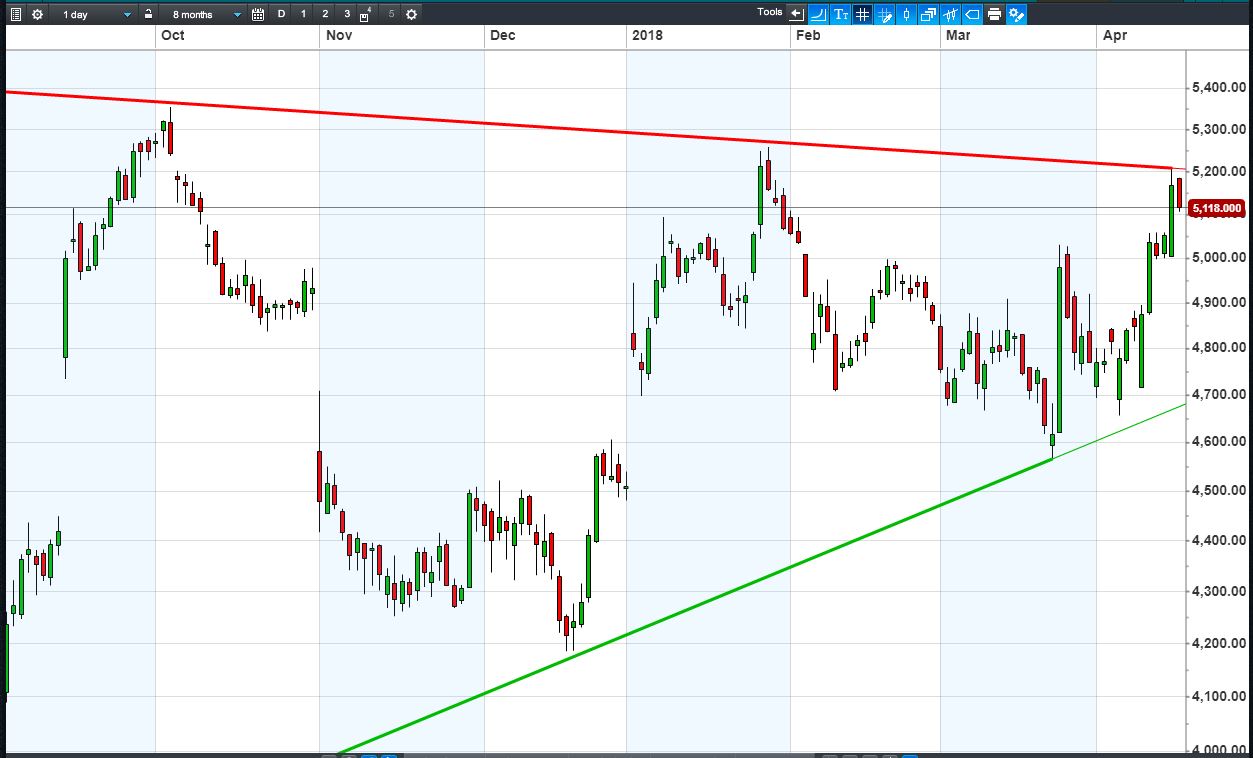
Task: Click the 5,000.00 price axis label
Action: pos(1219,258)
